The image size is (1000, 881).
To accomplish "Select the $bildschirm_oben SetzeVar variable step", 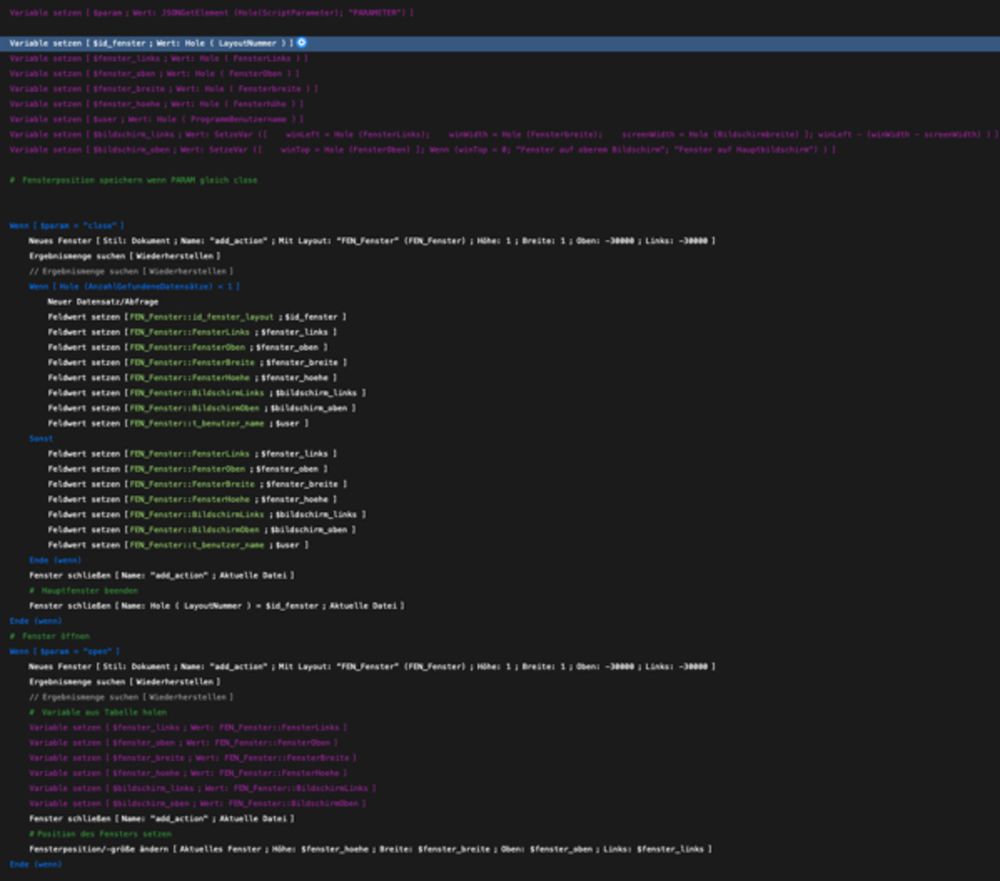I will click(x=422, y=150).
